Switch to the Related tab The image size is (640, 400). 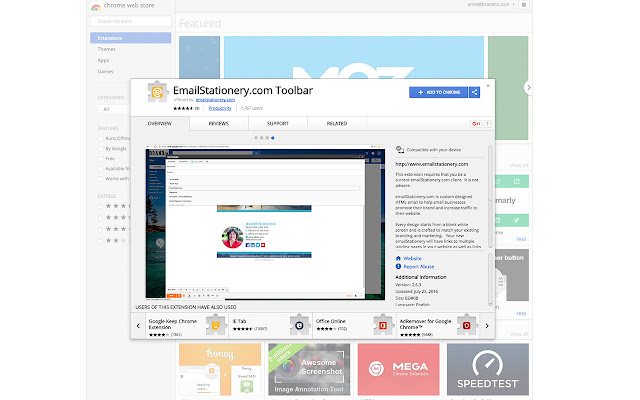[337, 123]
